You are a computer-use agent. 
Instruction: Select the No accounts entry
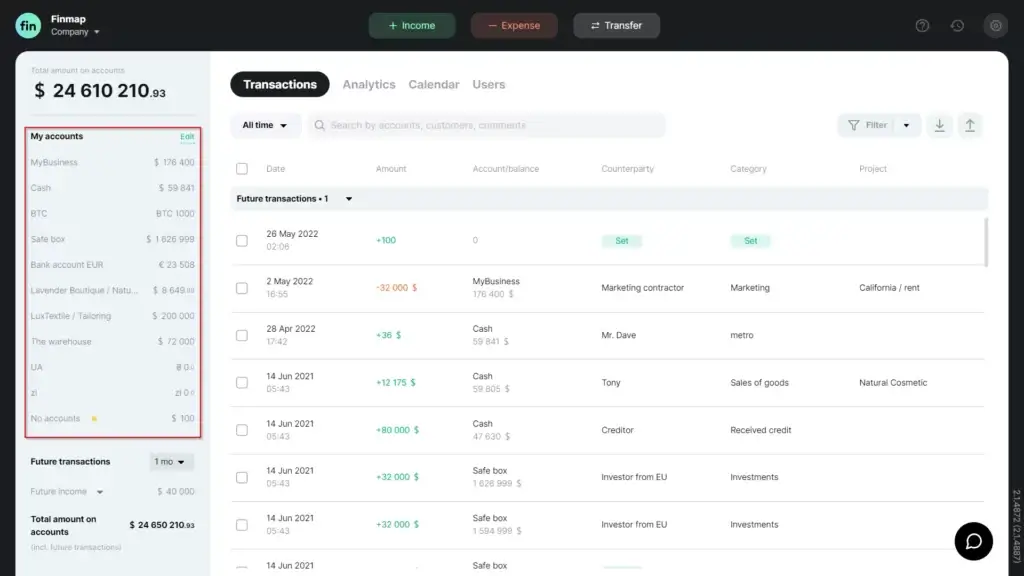tap(112, 419)
